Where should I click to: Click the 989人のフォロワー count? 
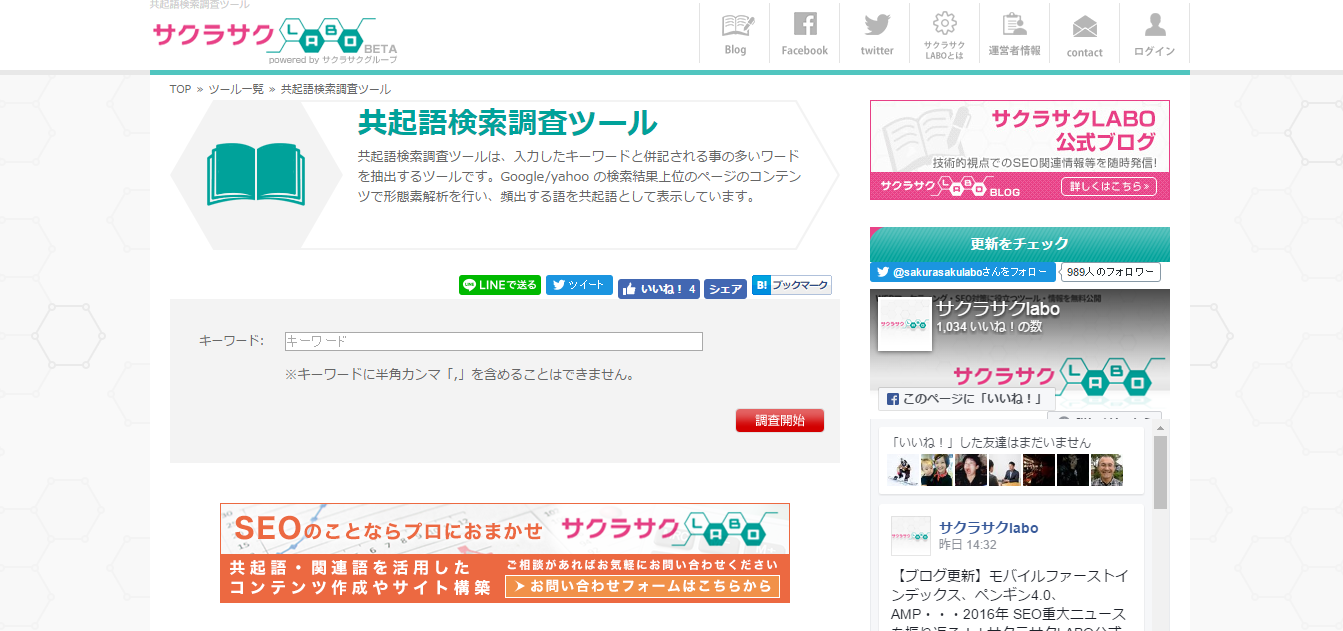click(1111, 272)
